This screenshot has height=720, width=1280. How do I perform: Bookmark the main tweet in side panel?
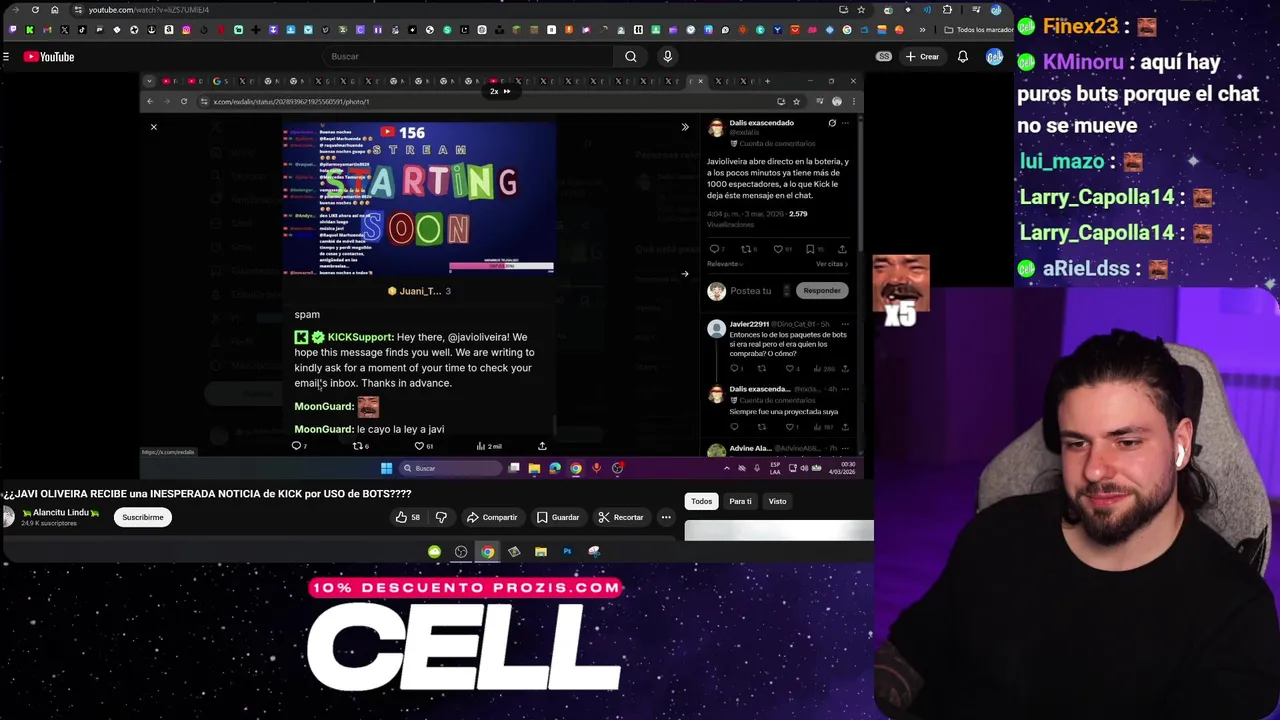pyautogui.click(x=810, y=249)
